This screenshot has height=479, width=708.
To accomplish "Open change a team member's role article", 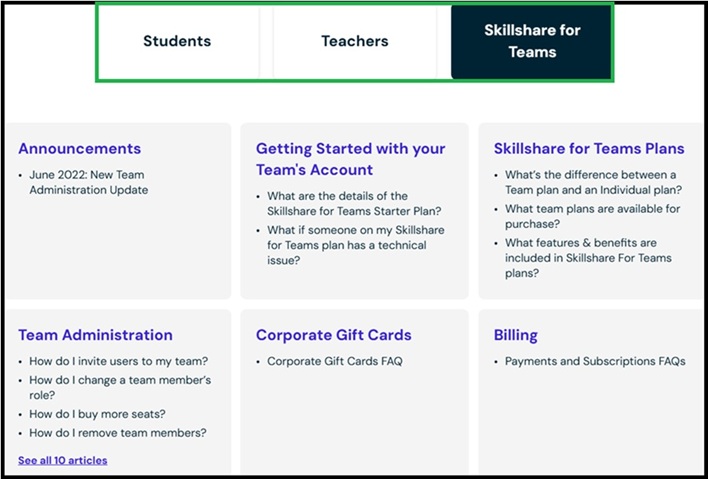I will (x=120, y=388).
